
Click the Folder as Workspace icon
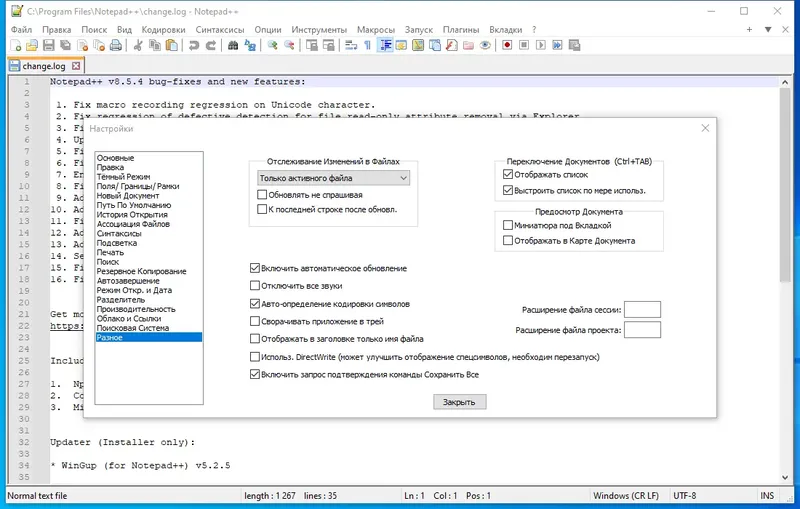coord(468,45)
